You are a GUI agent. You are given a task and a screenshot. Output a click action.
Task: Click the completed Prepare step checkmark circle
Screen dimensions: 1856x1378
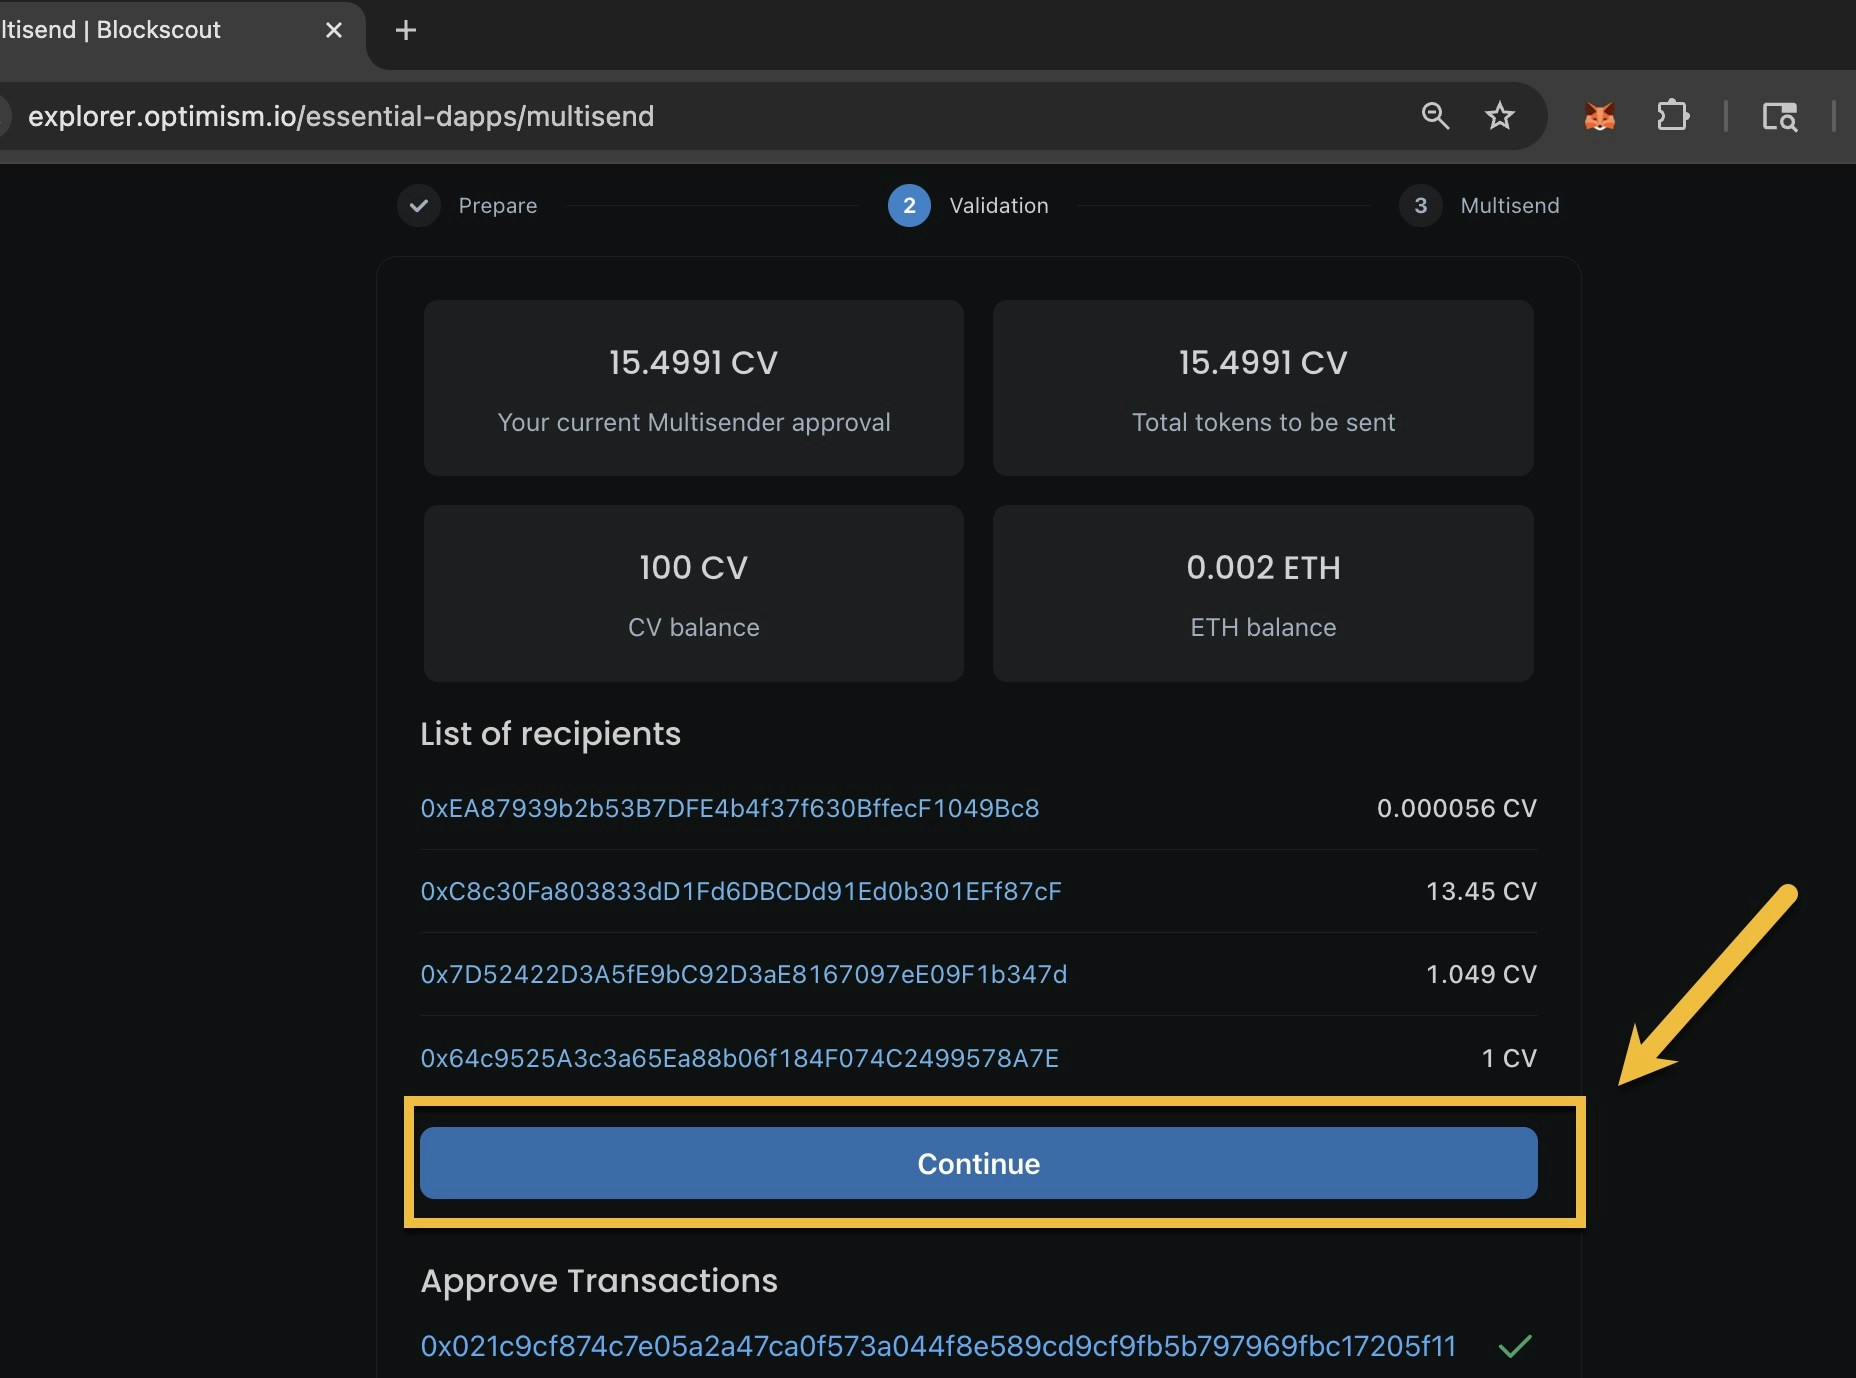coord(418,206)
